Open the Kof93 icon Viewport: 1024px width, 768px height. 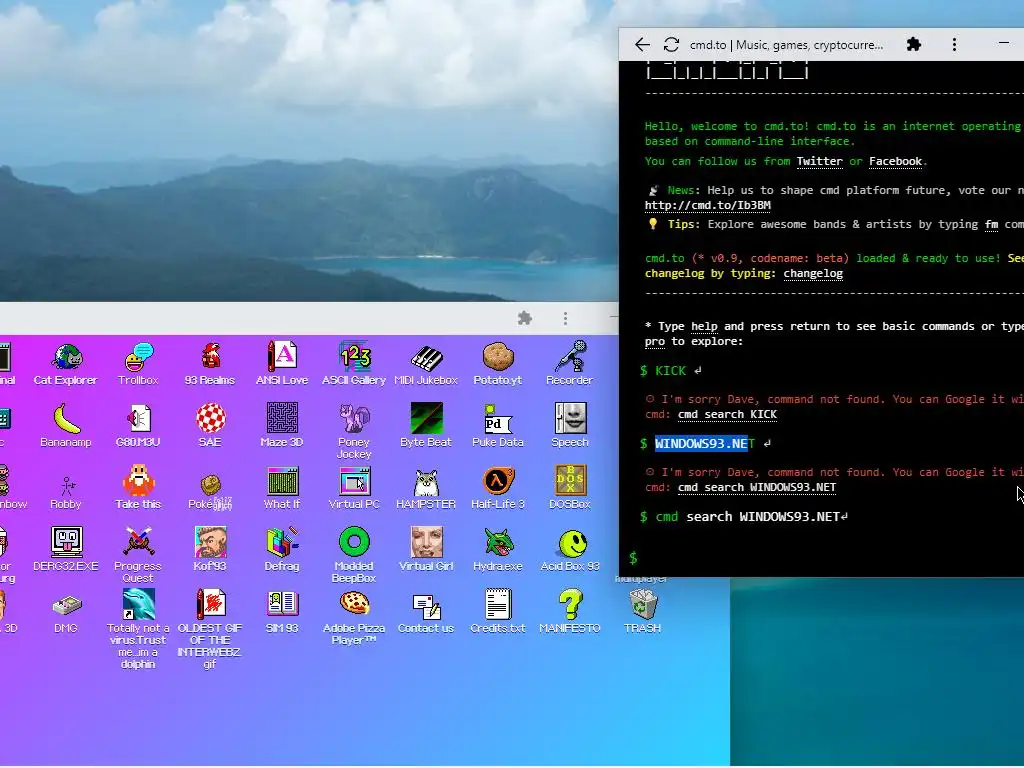210,550
